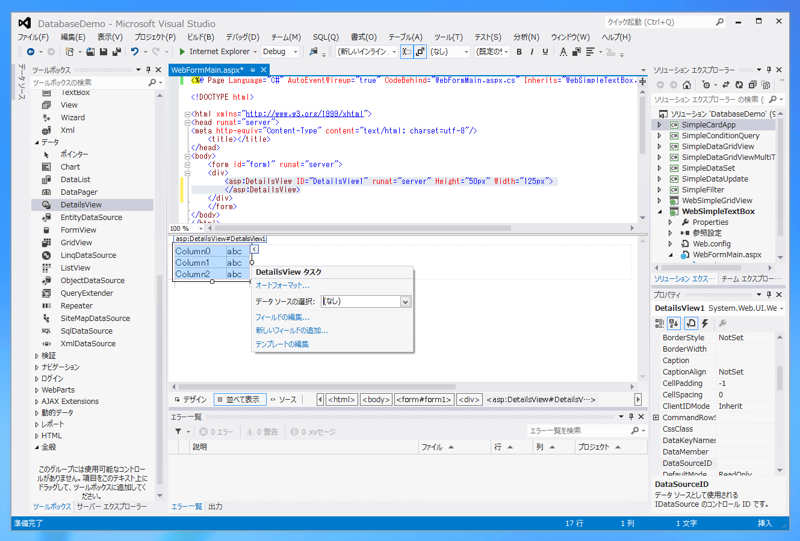
Task: Open the Internet Explorer browser dropdown arrow
Action: click(x=255, y=52)
